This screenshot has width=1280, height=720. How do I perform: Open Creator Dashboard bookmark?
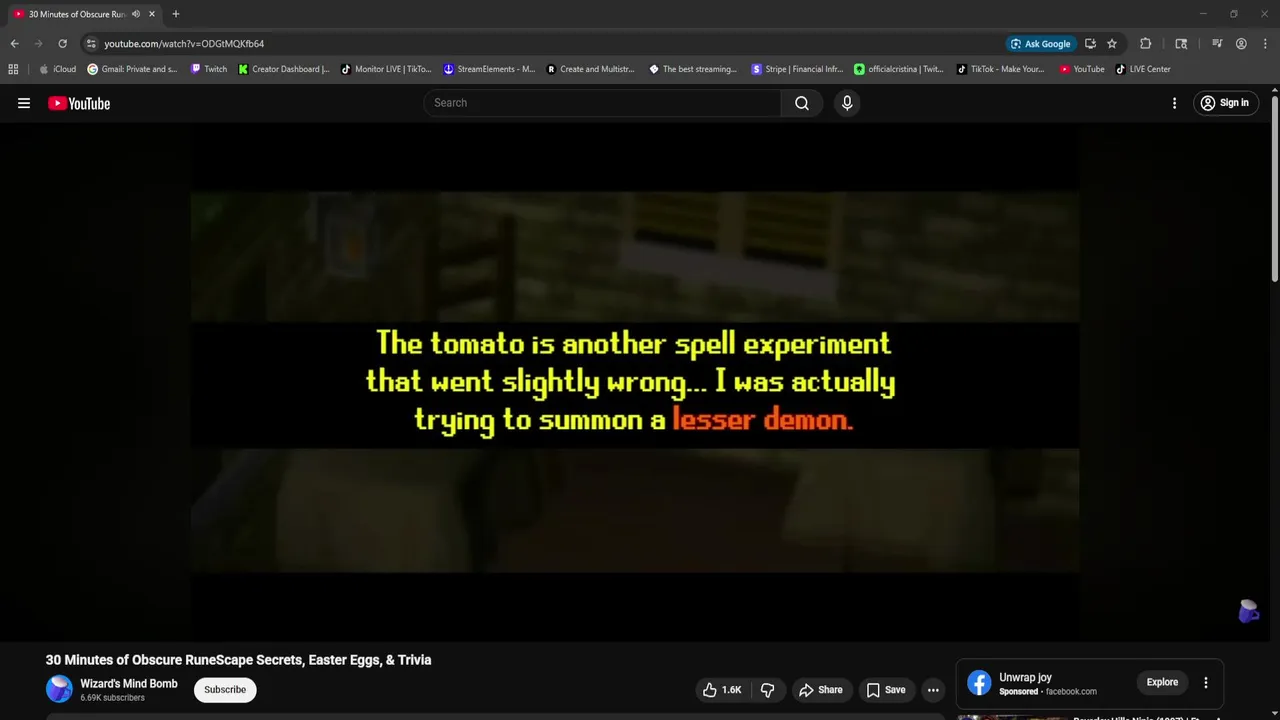(284, 69)
